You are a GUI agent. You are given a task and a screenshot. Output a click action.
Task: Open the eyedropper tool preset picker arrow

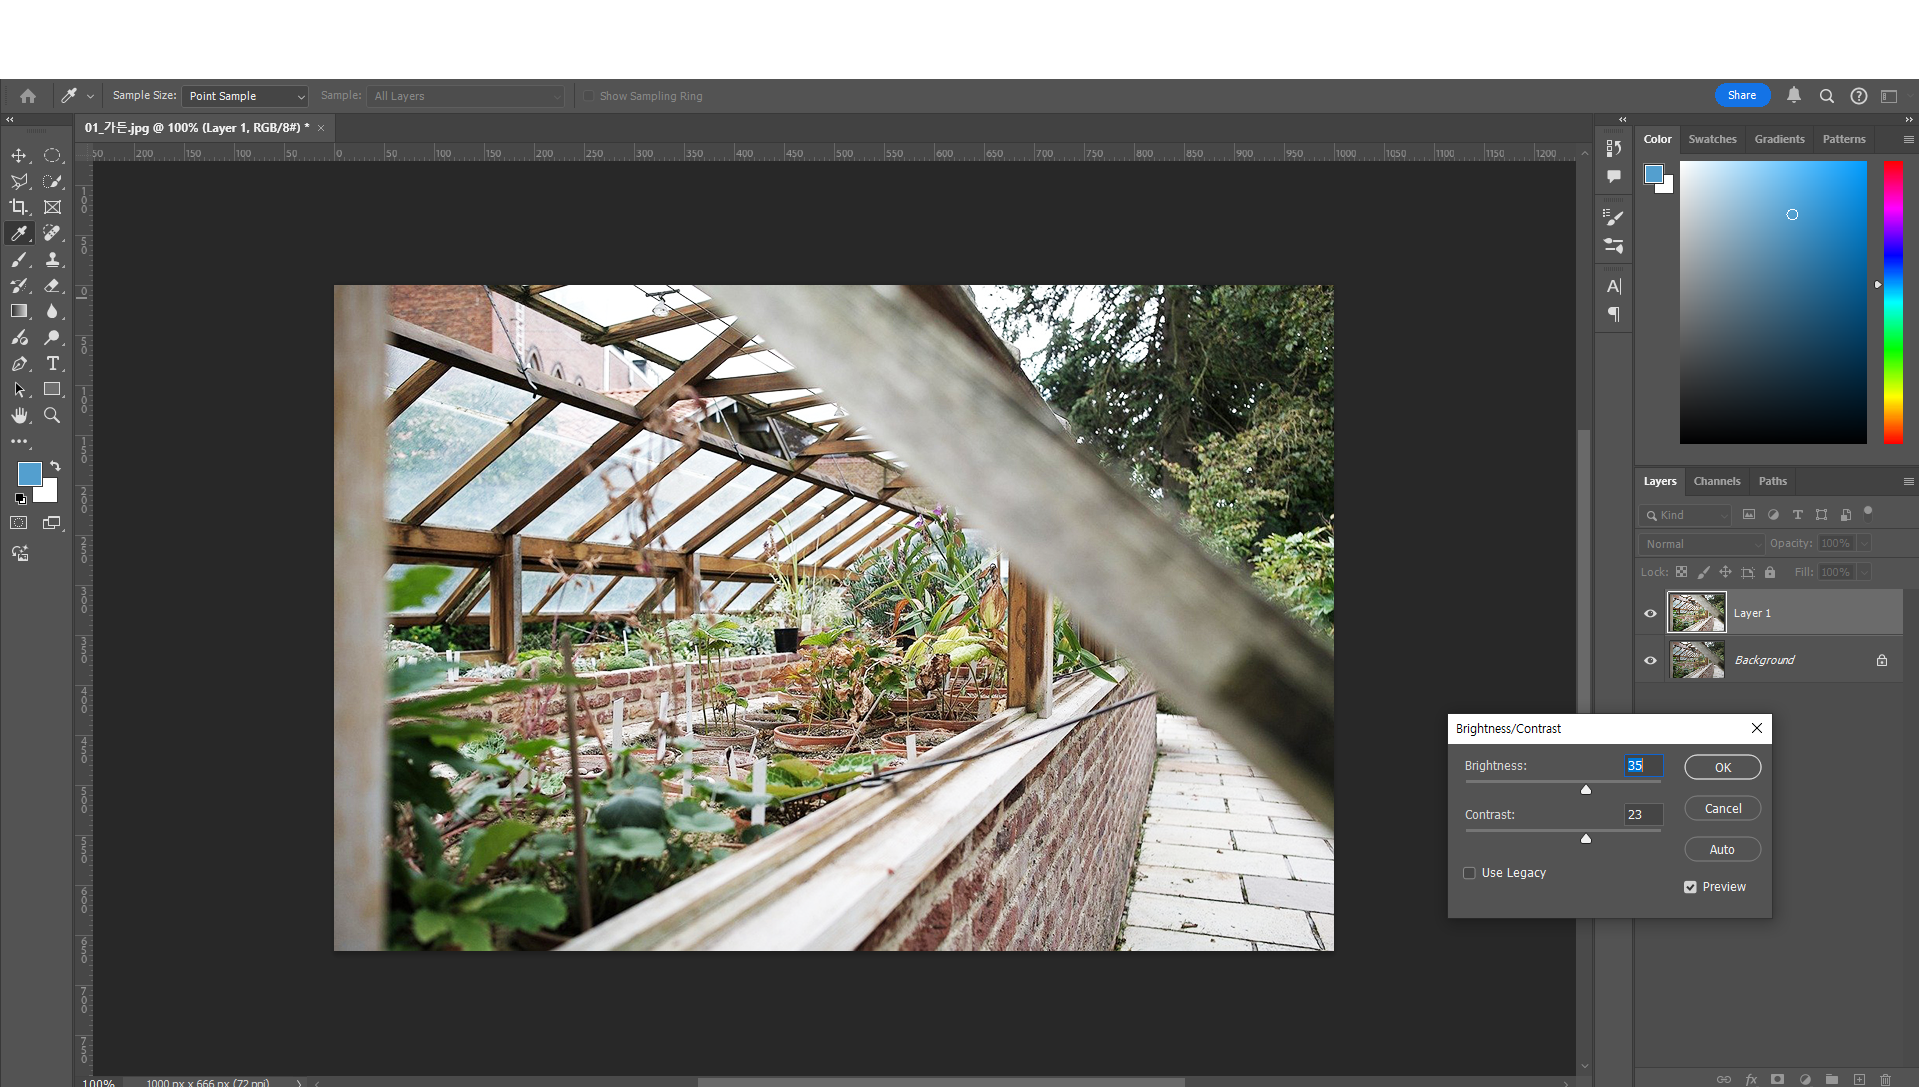[x=90, y=96]
